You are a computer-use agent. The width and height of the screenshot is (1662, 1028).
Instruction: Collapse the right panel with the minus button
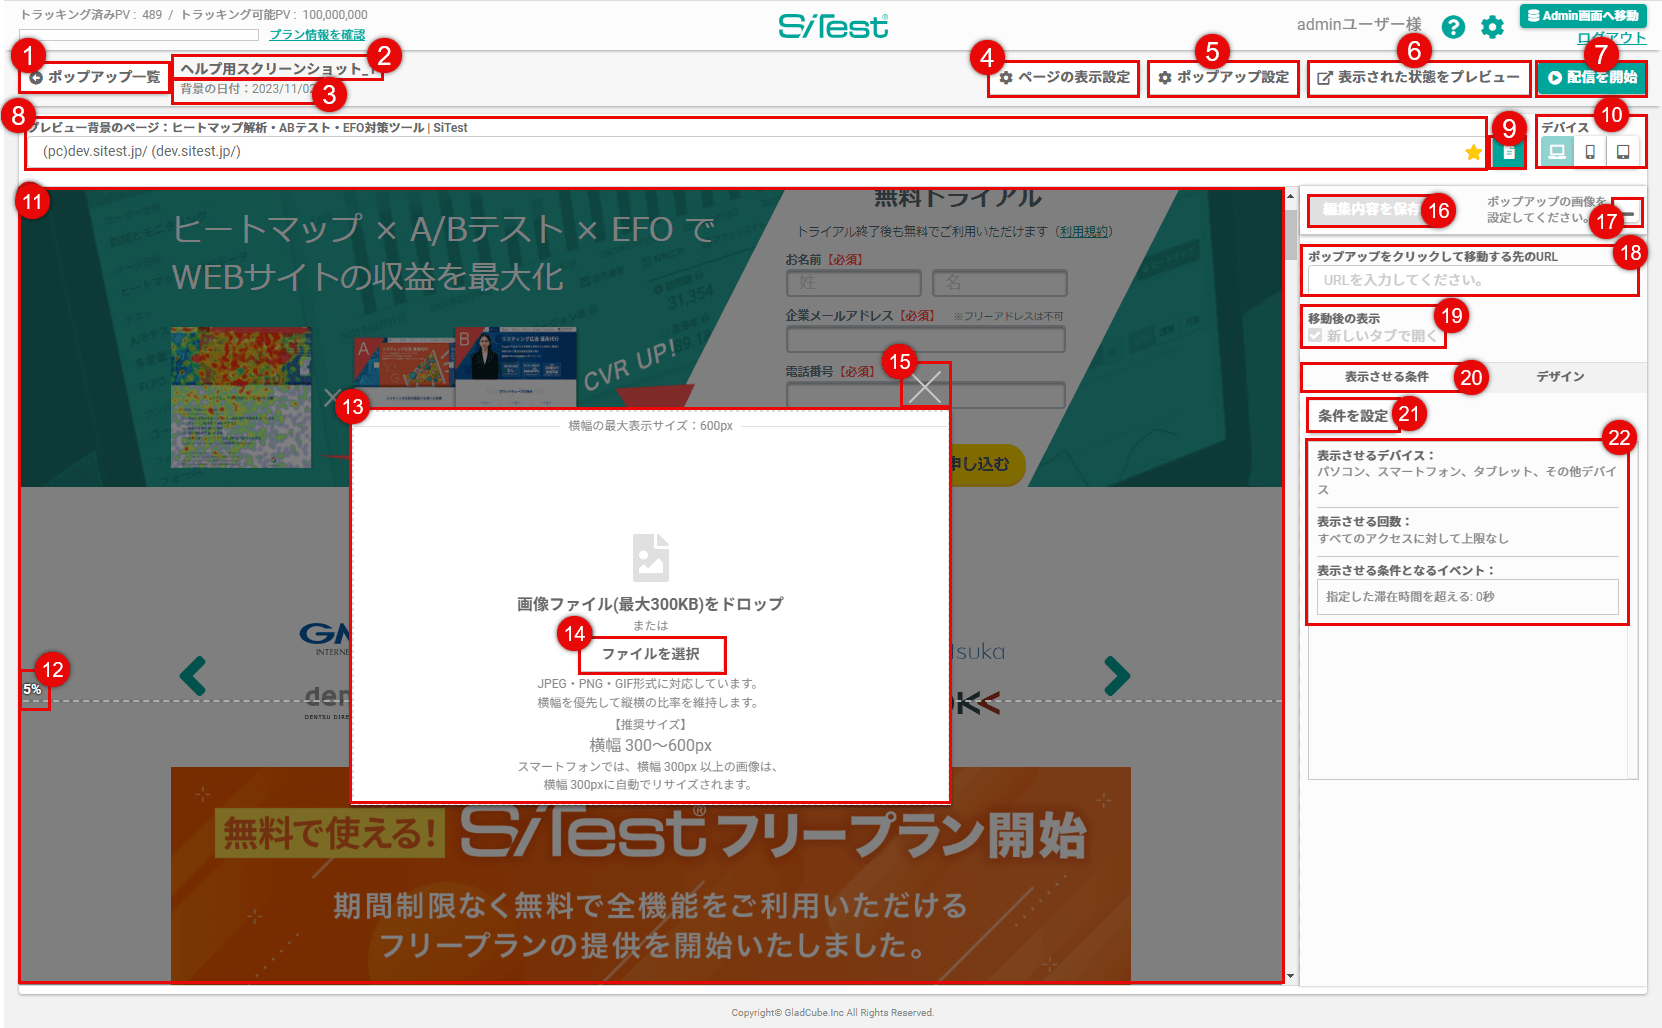pos(1629,213)
